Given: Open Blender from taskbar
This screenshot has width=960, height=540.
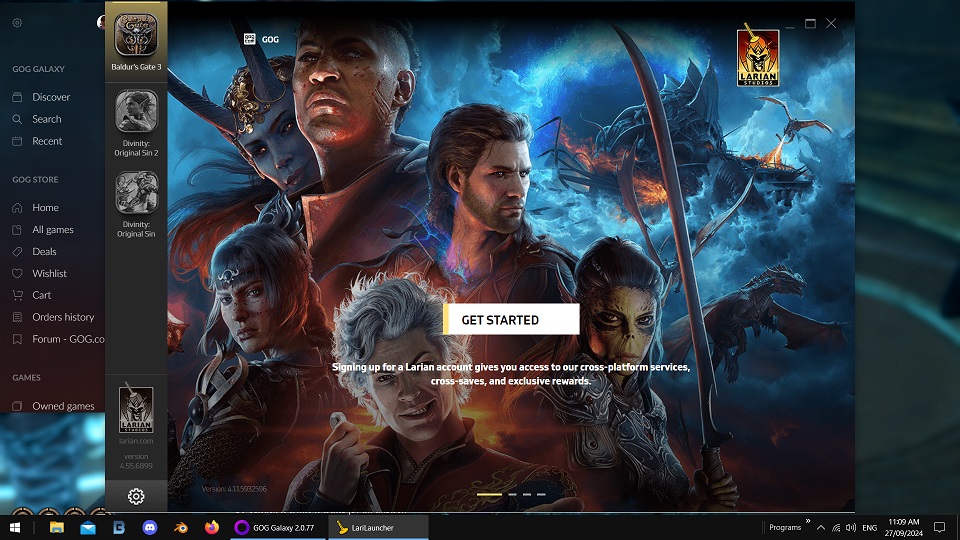Looking at the screenshot, I should (x=181, y=527).
